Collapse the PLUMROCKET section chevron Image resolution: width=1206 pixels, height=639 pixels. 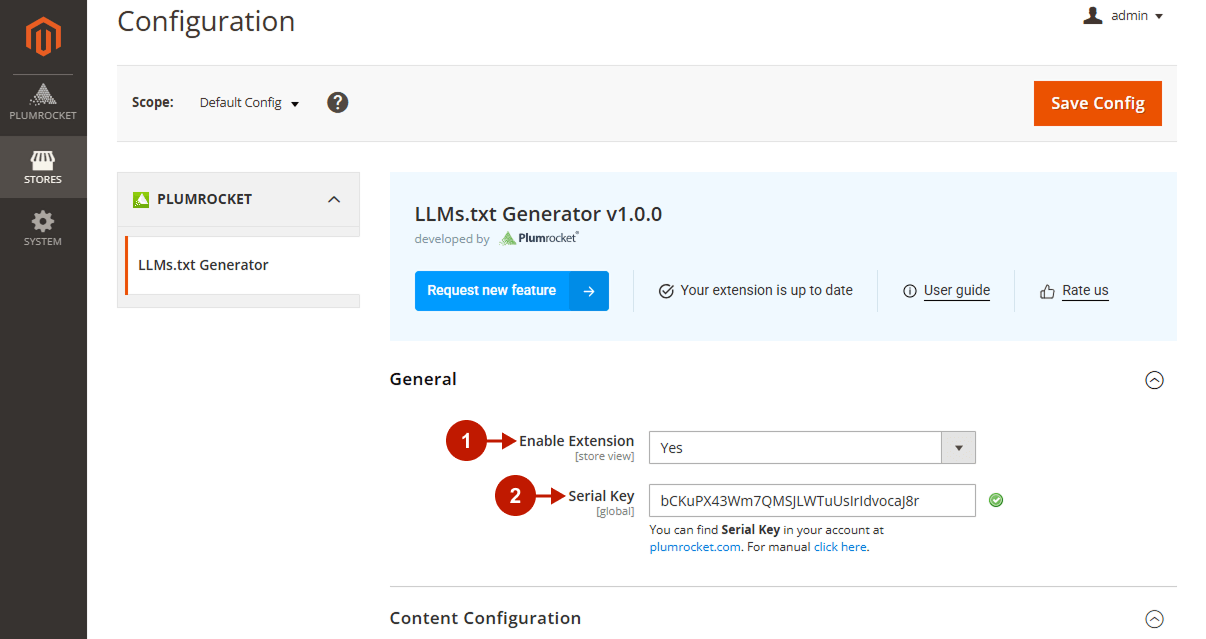click(x=334, y=199)
